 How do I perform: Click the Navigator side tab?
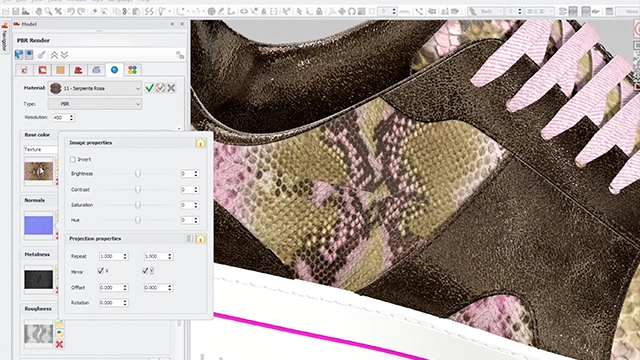[x=4, y=38]
